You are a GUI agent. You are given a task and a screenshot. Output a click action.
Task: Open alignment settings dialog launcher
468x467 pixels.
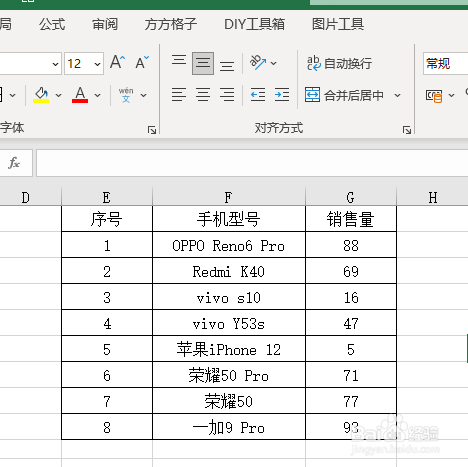[407, 130]
